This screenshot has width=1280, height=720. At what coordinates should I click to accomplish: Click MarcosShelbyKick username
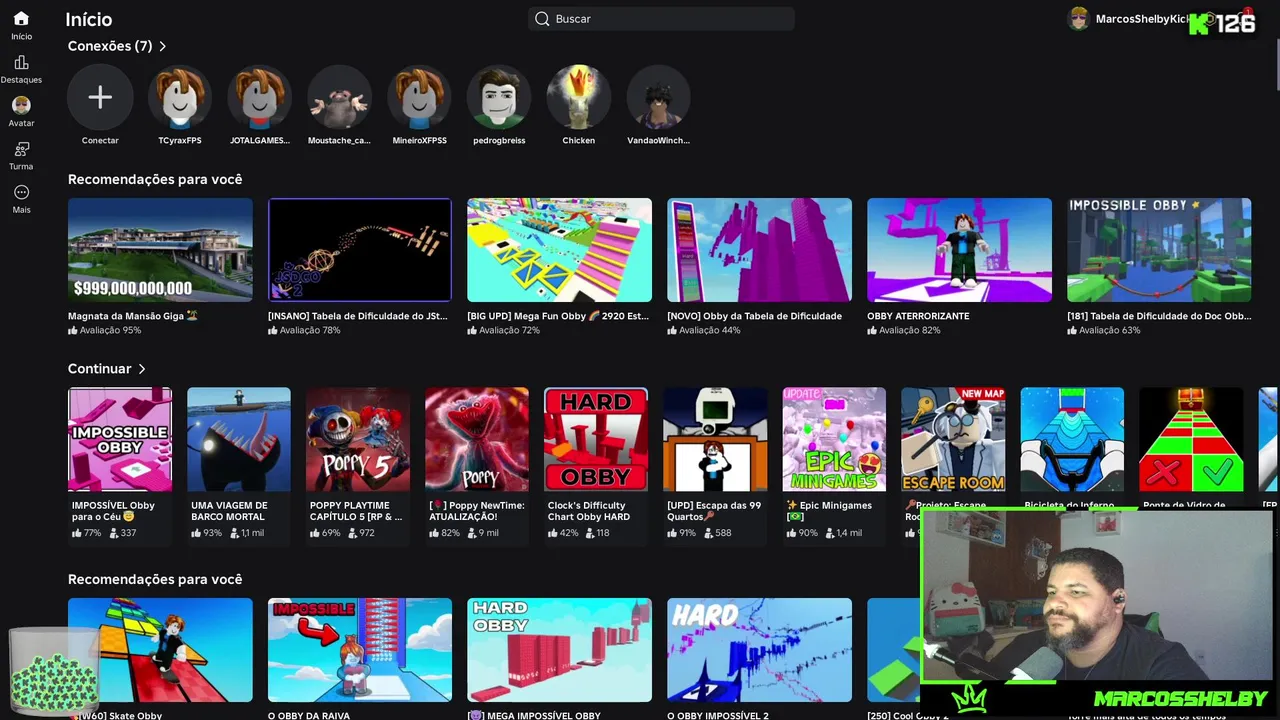1142,19
